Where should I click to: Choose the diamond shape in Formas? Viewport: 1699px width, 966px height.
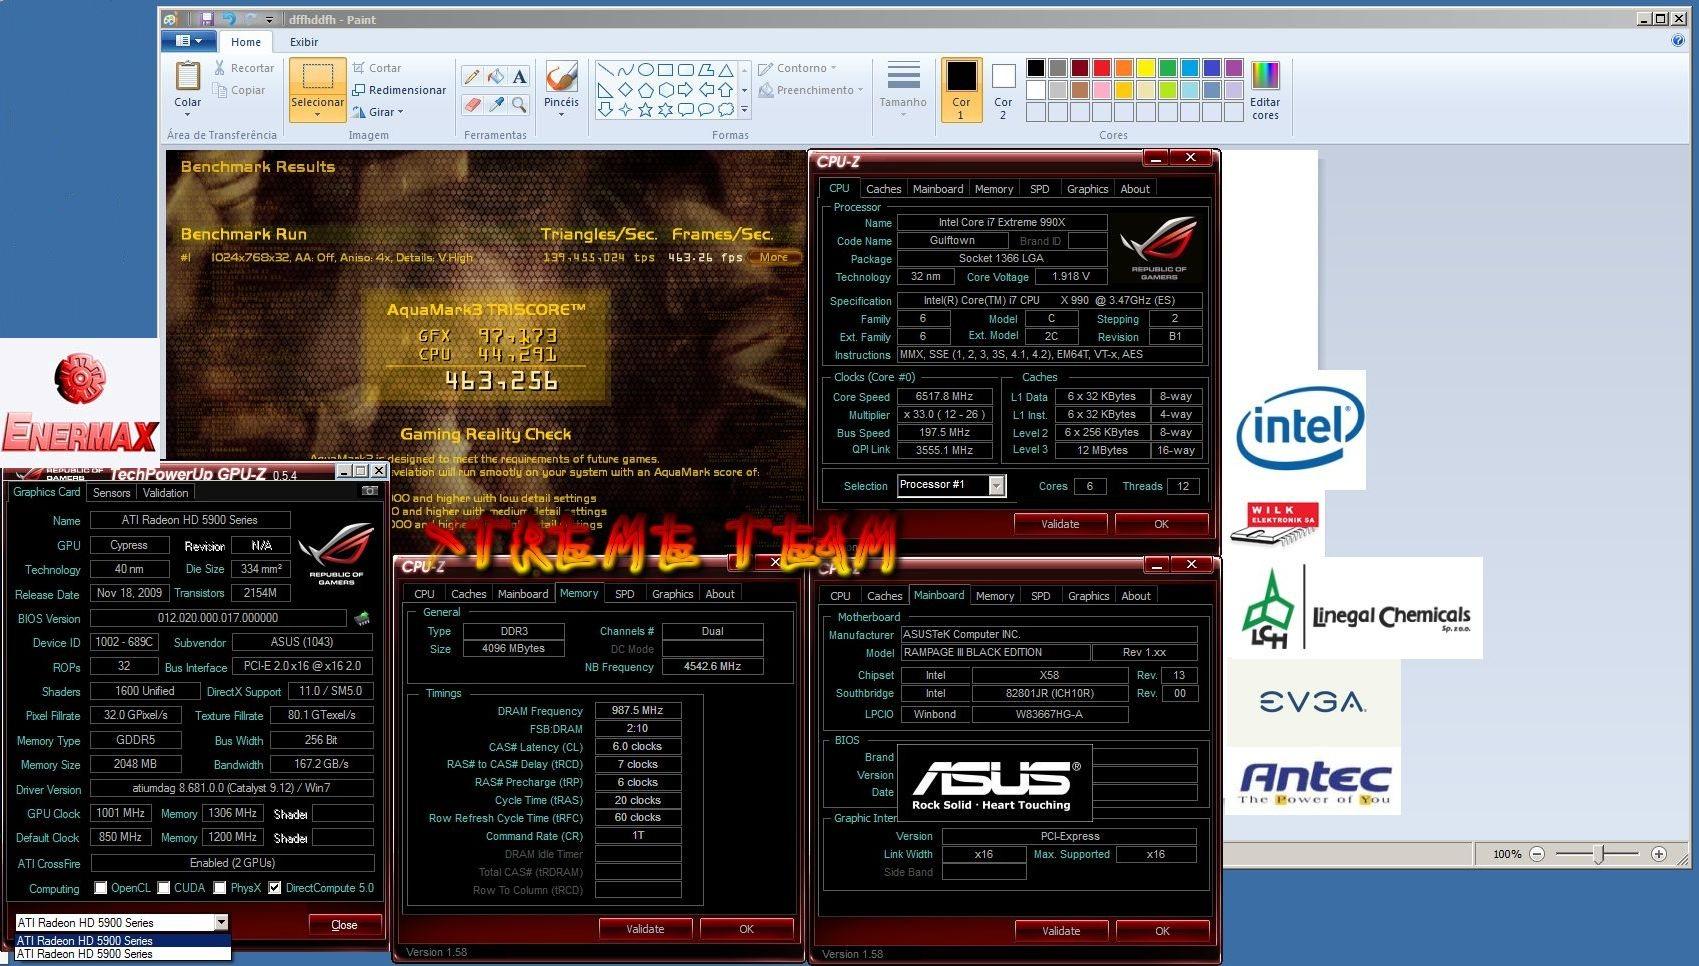[625, 90]
